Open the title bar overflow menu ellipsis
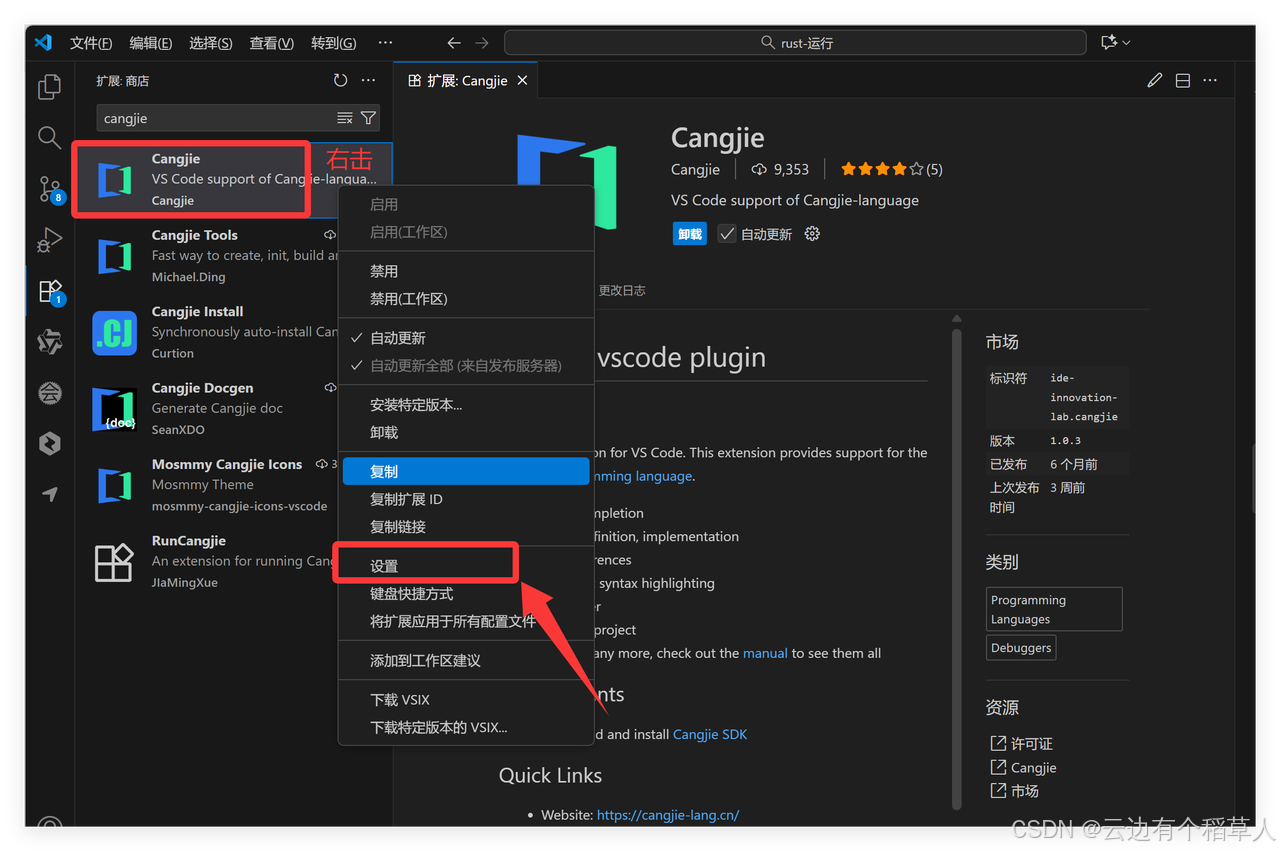 click(x=385, y=43)
